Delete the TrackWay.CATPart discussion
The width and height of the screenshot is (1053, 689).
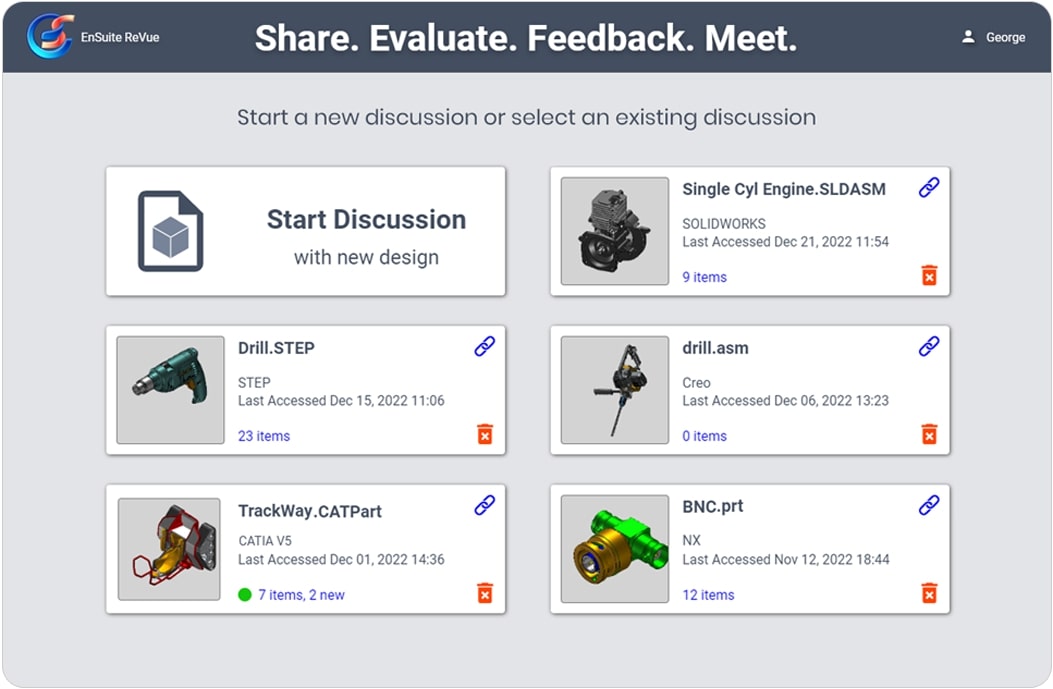[485, 593]
